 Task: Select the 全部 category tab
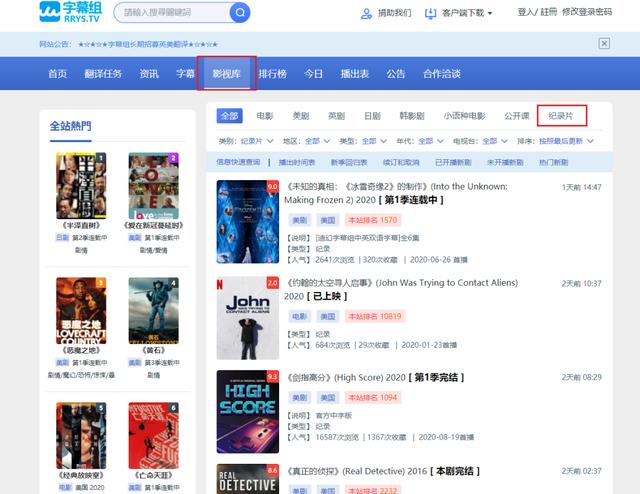(x=229, y=116)
